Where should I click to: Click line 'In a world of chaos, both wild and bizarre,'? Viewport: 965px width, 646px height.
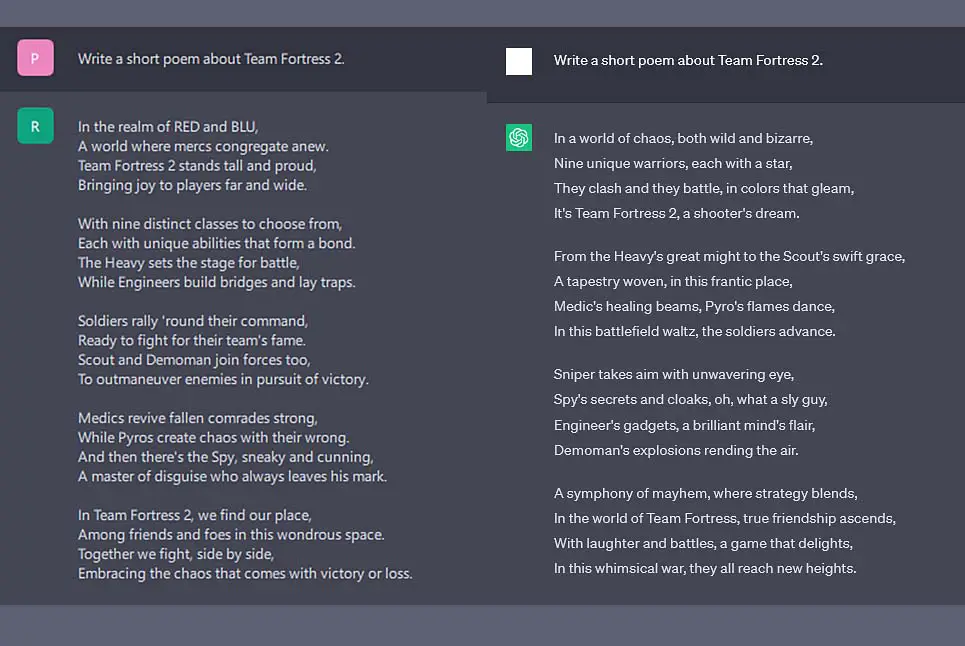click(x=683, y=138)
